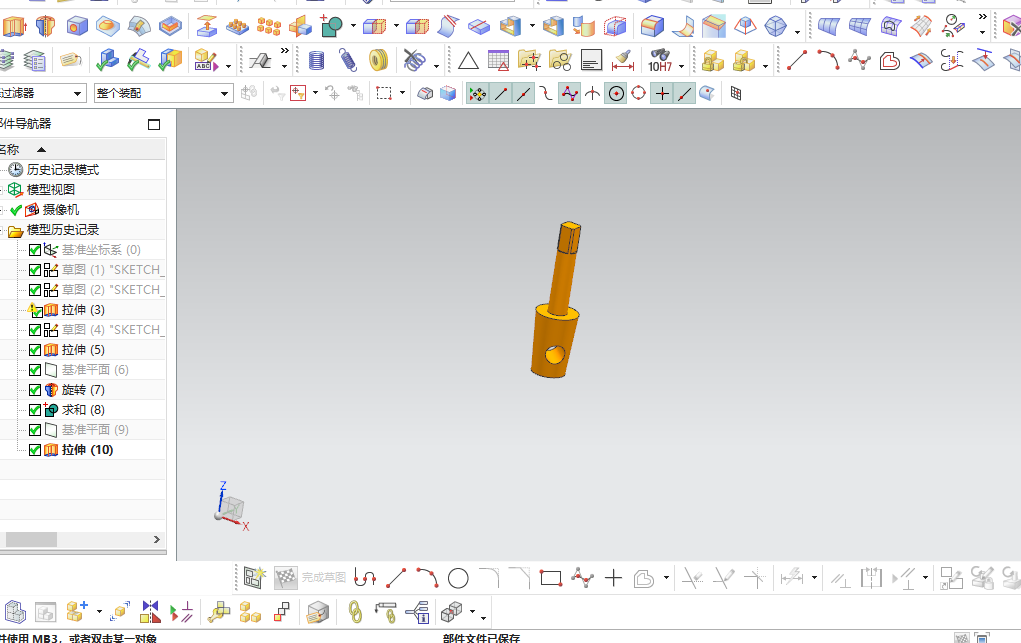Click the grid snap icon in selection bar
1021x643 pixels.
pos(736,94)
